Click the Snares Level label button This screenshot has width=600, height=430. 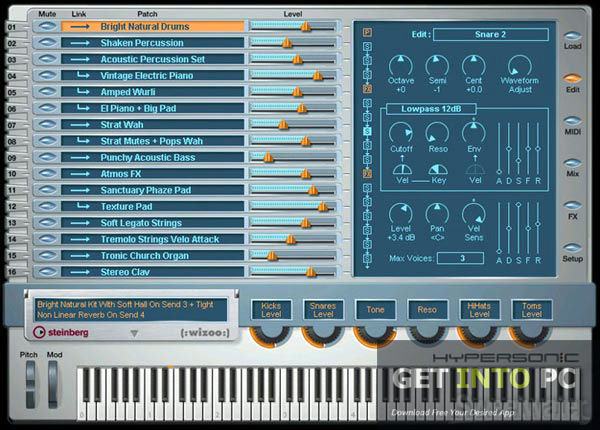pos(323,310)
